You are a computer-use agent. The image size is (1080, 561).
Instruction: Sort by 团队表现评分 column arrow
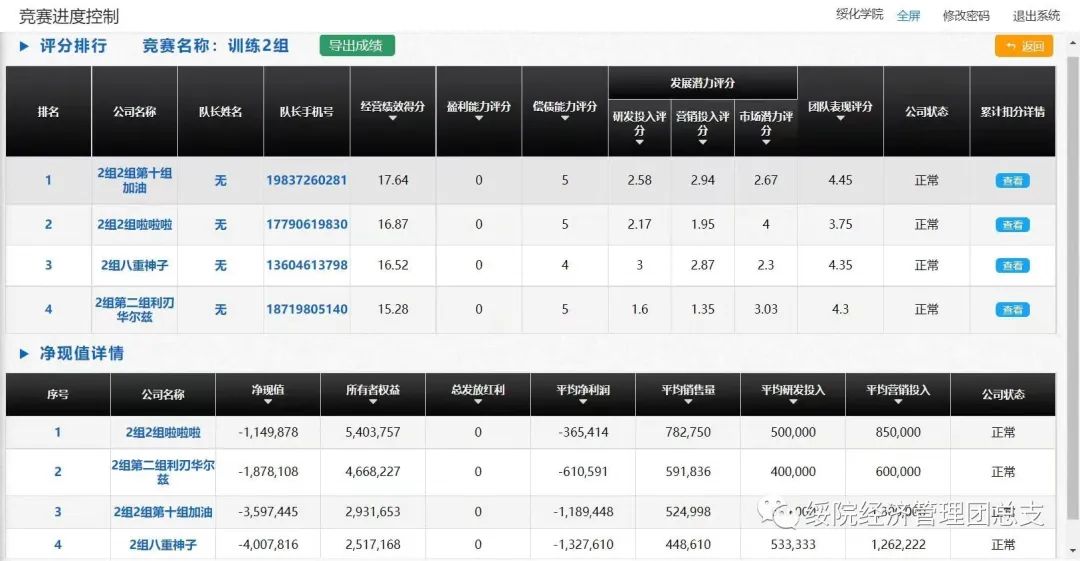click(840, 119)
